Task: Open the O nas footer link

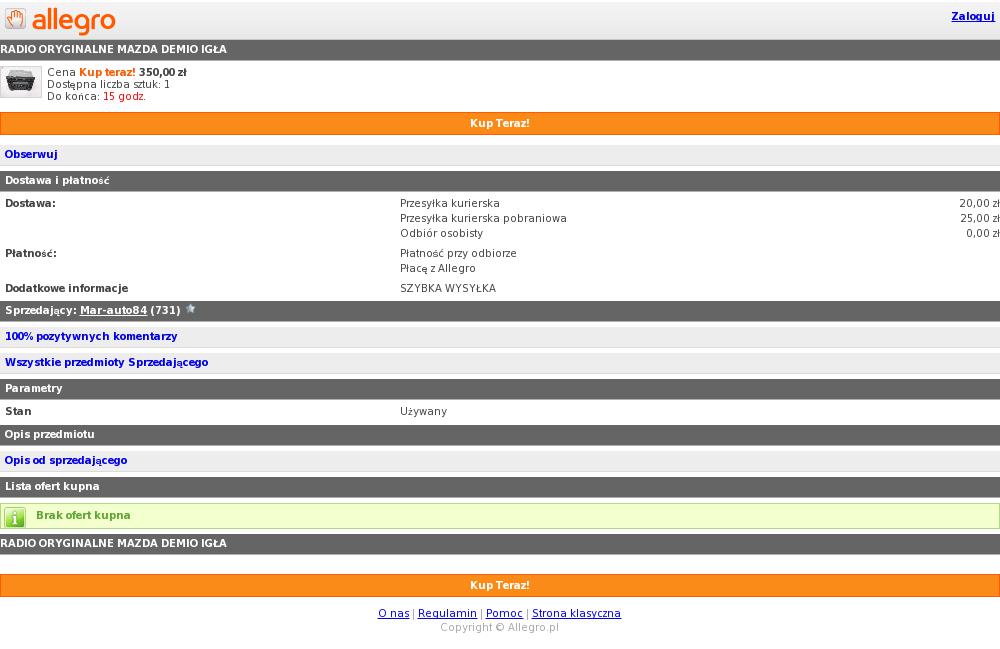Action: 393,613
